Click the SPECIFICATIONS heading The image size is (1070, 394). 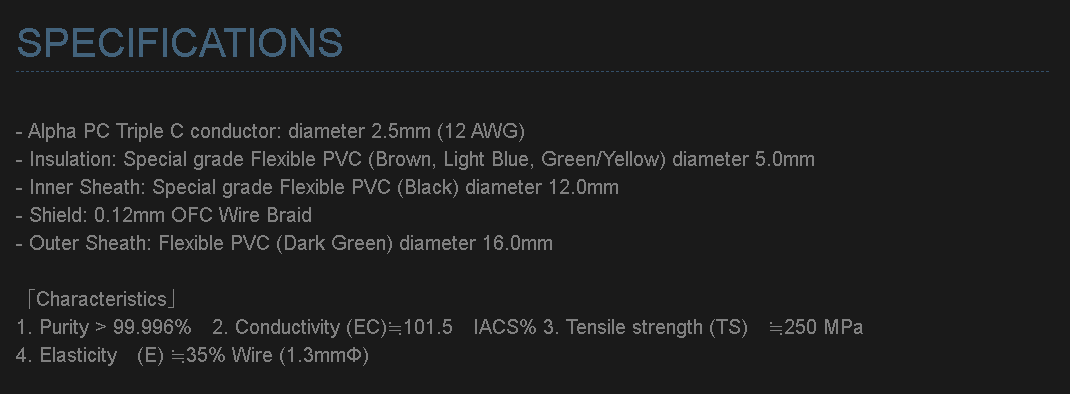[179, 42]
